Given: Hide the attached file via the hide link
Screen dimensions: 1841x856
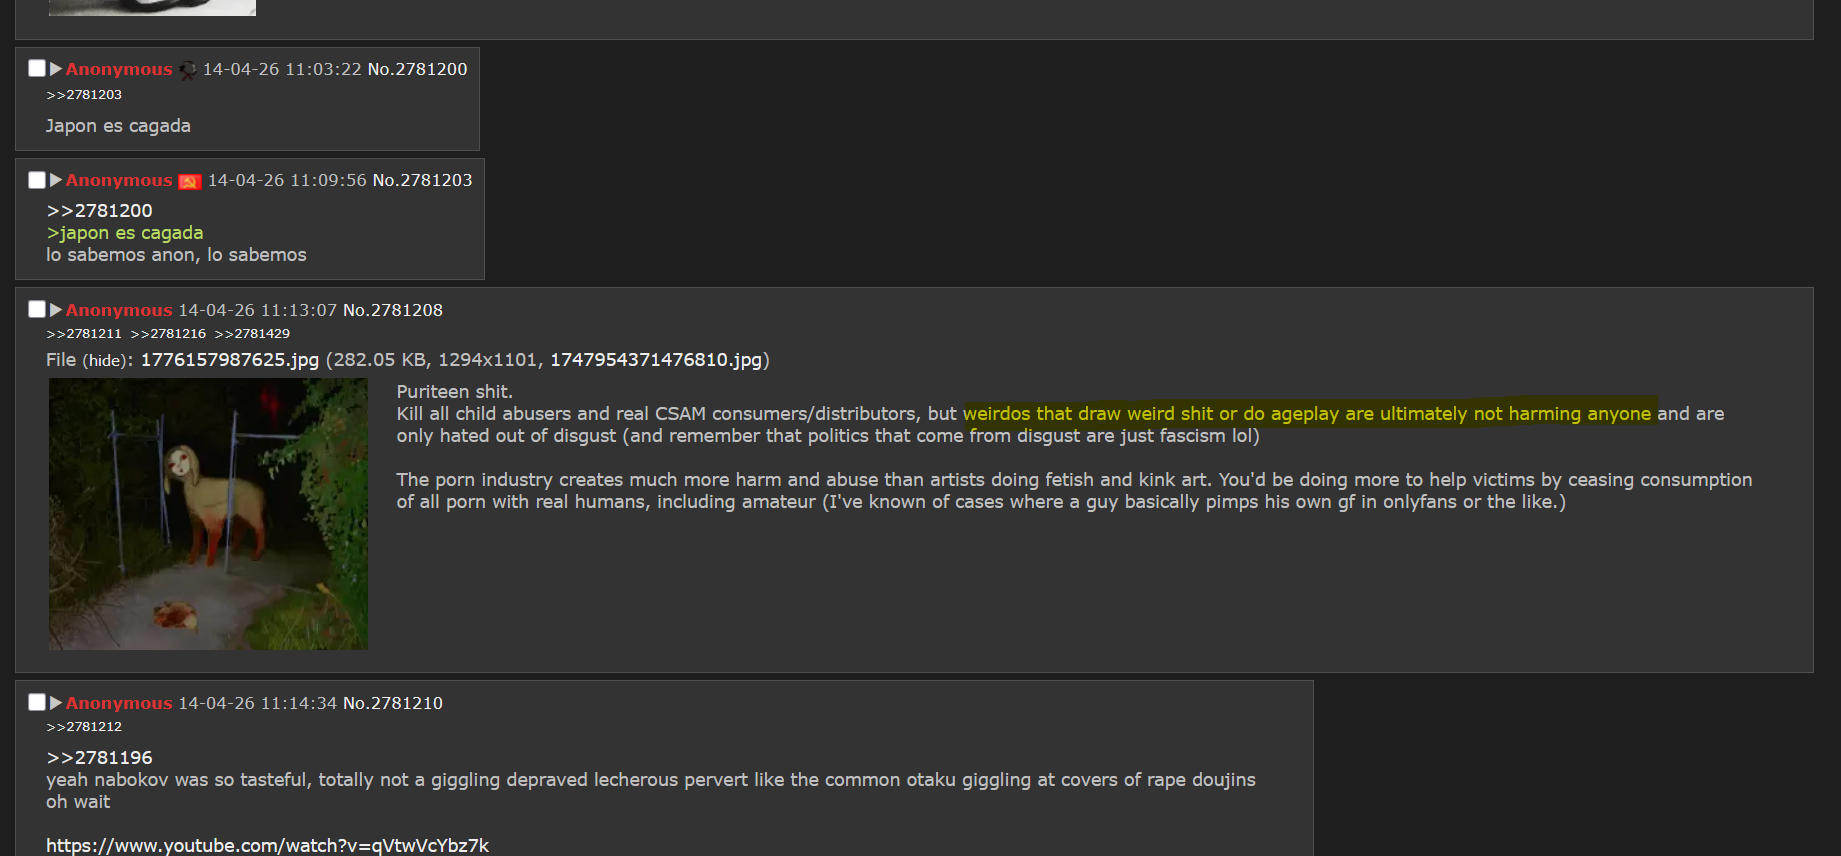Looking at the screenshot, I should coord(104,361).
